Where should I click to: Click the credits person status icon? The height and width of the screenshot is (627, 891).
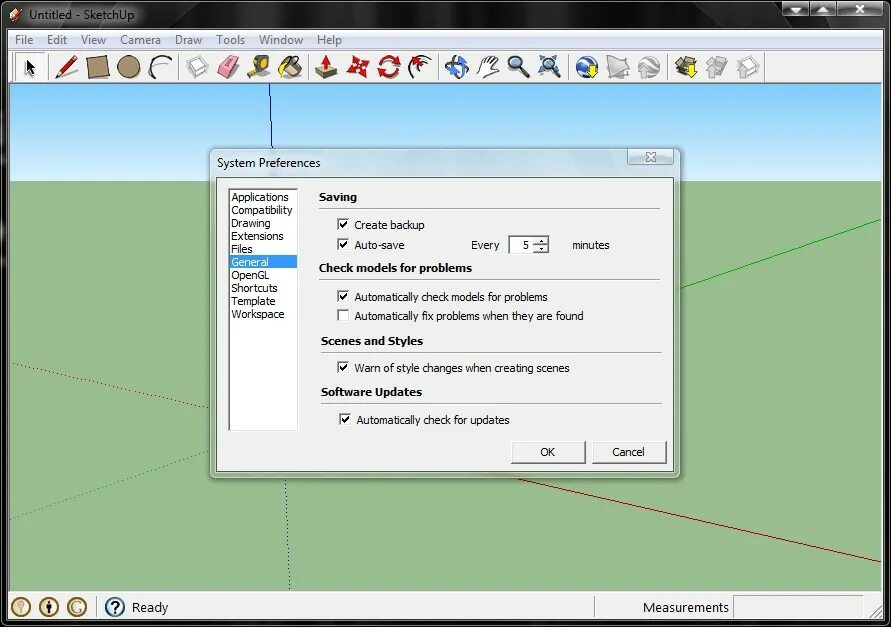coord(49,607)
